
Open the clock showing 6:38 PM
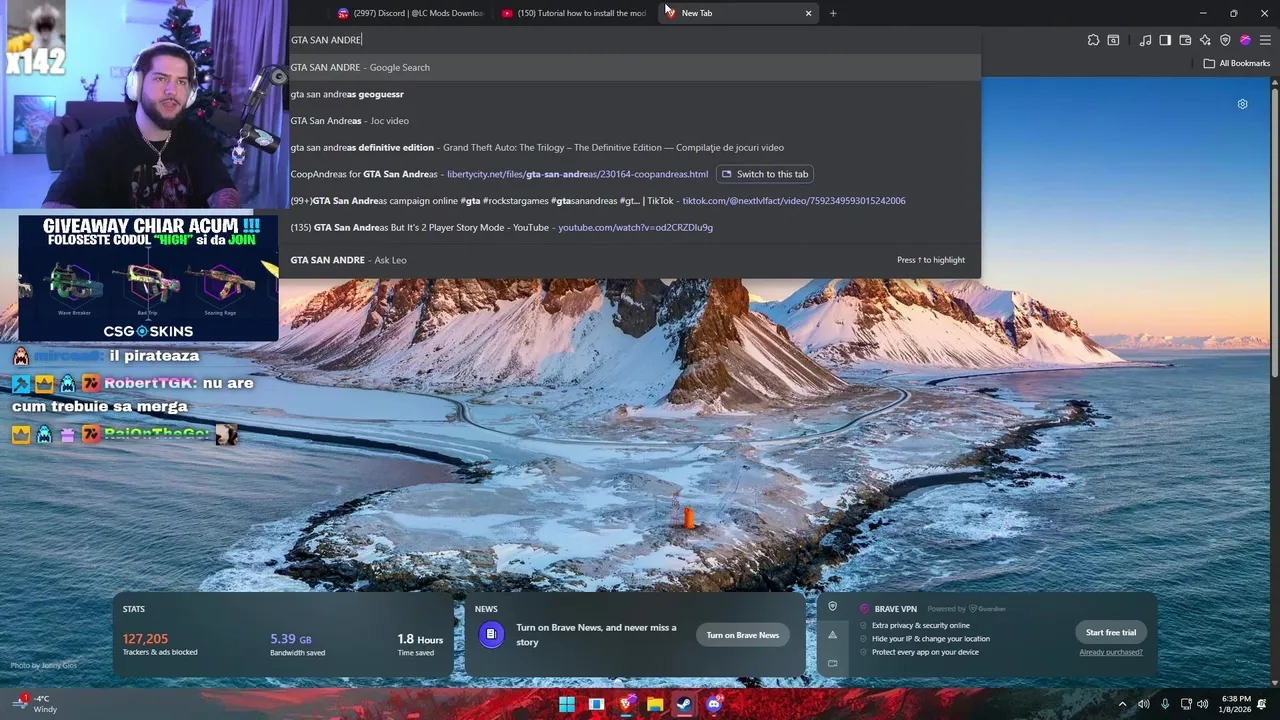(1235, 704)
